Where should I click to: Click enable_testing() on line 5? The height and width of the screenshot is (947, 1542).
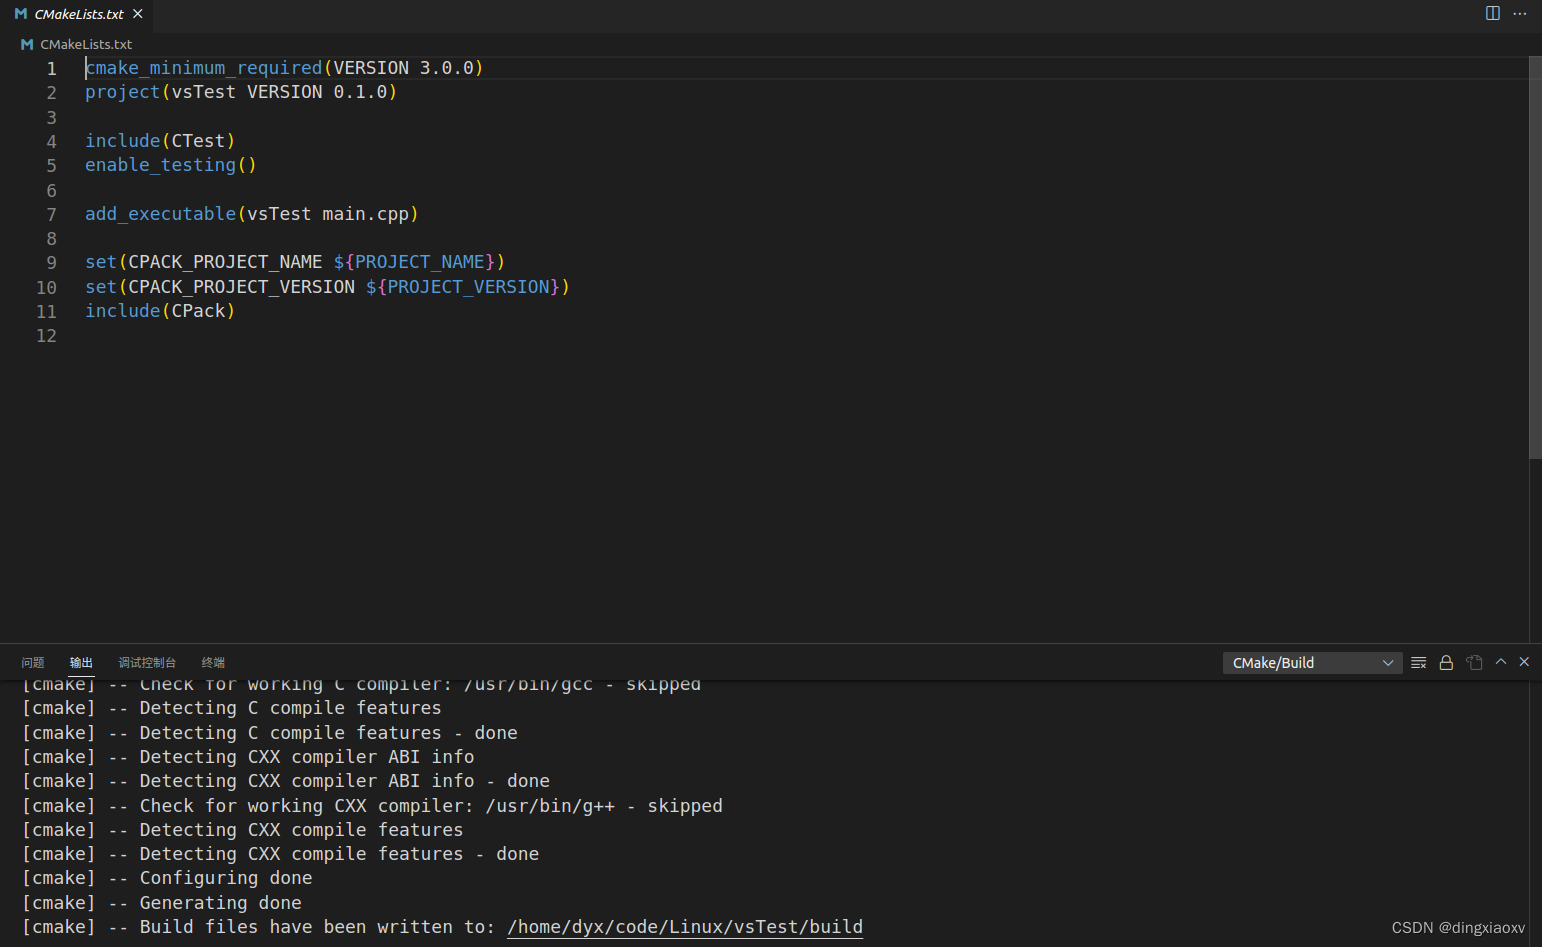171,165
